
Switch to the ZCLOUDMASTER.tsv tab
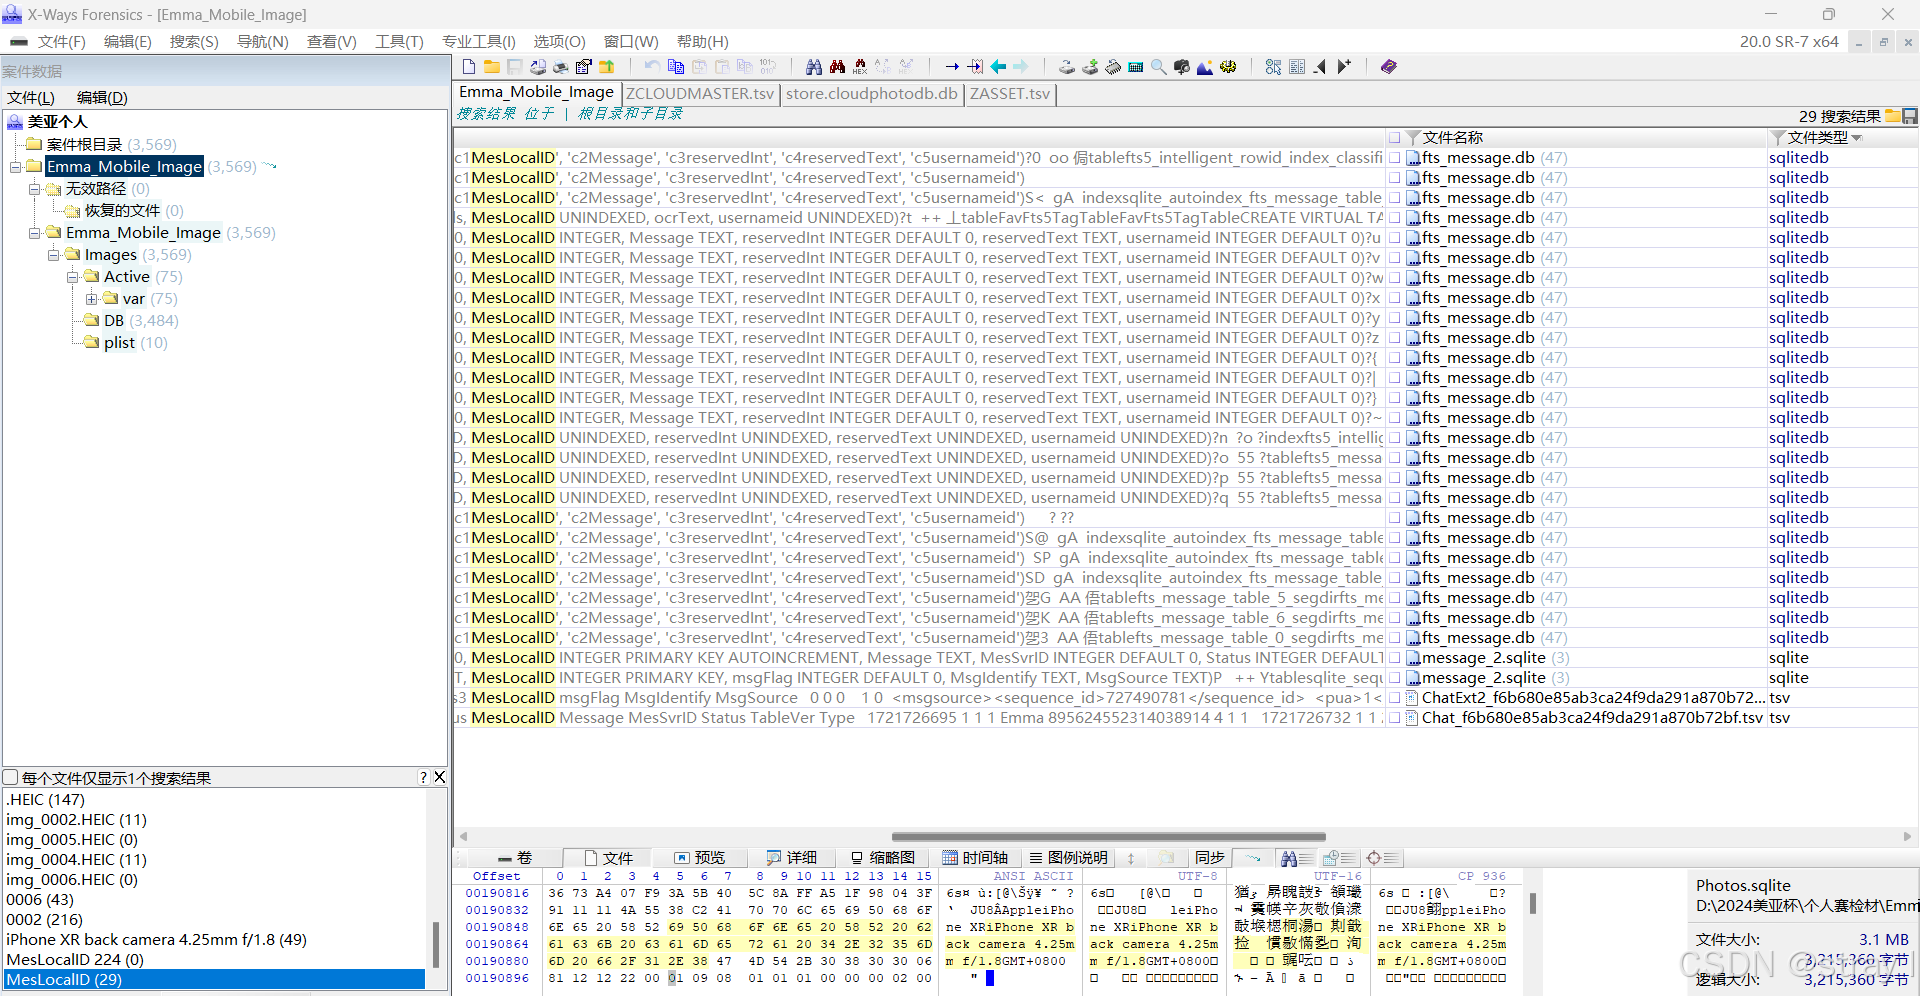pyautogui.click(x=700, y=94)
